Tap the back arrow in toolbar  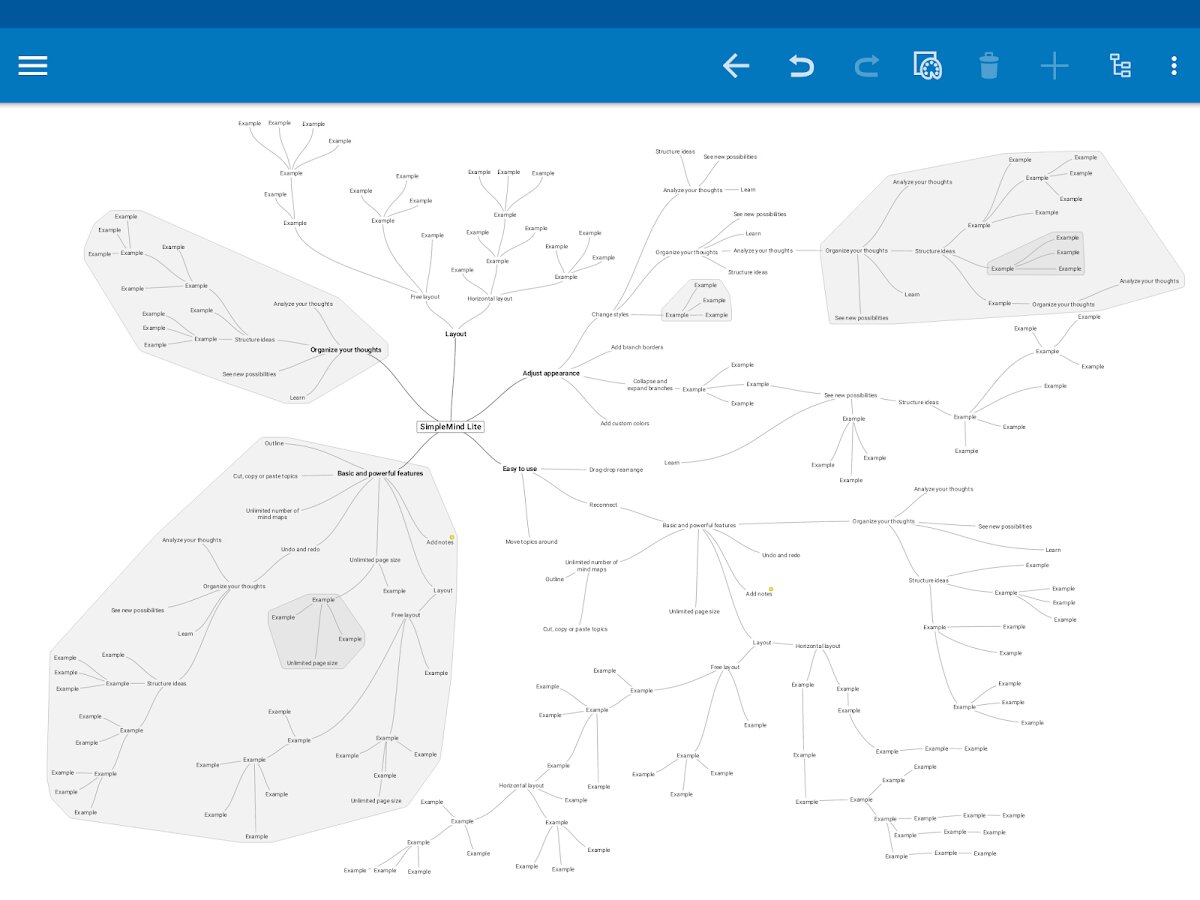tap(736, 66)
